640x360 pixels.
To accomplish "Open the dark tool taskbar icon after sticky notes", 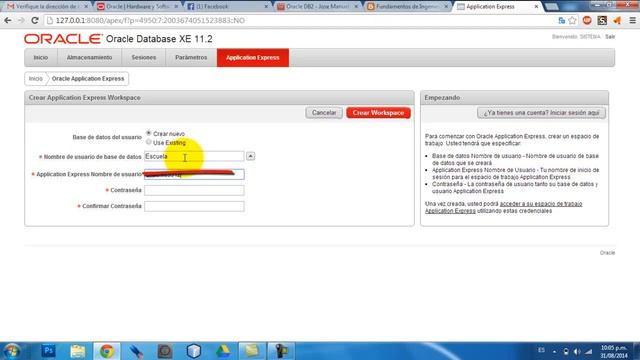I will click(281, 351).
